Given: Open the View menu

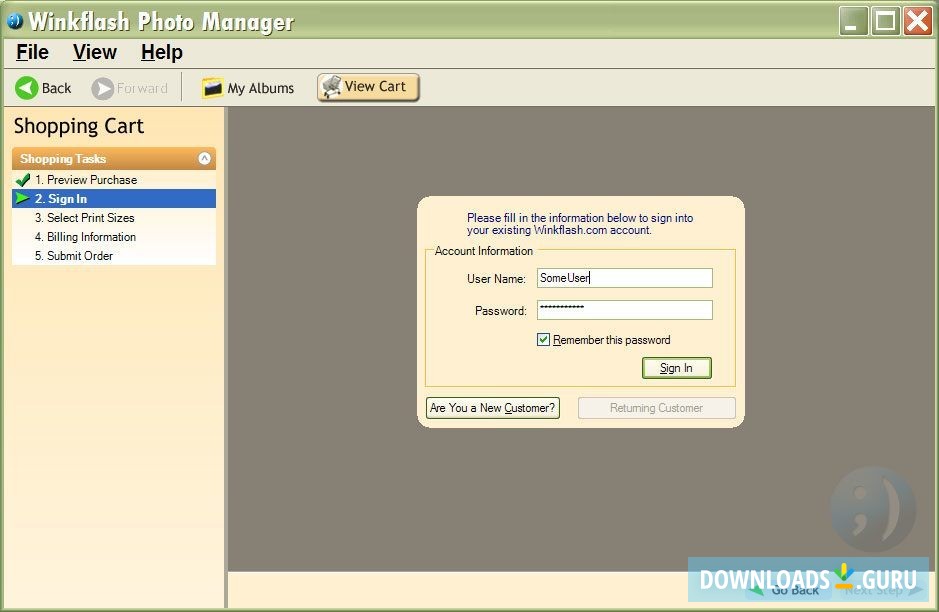Looking at the screenshot, I should pos(95,52).
